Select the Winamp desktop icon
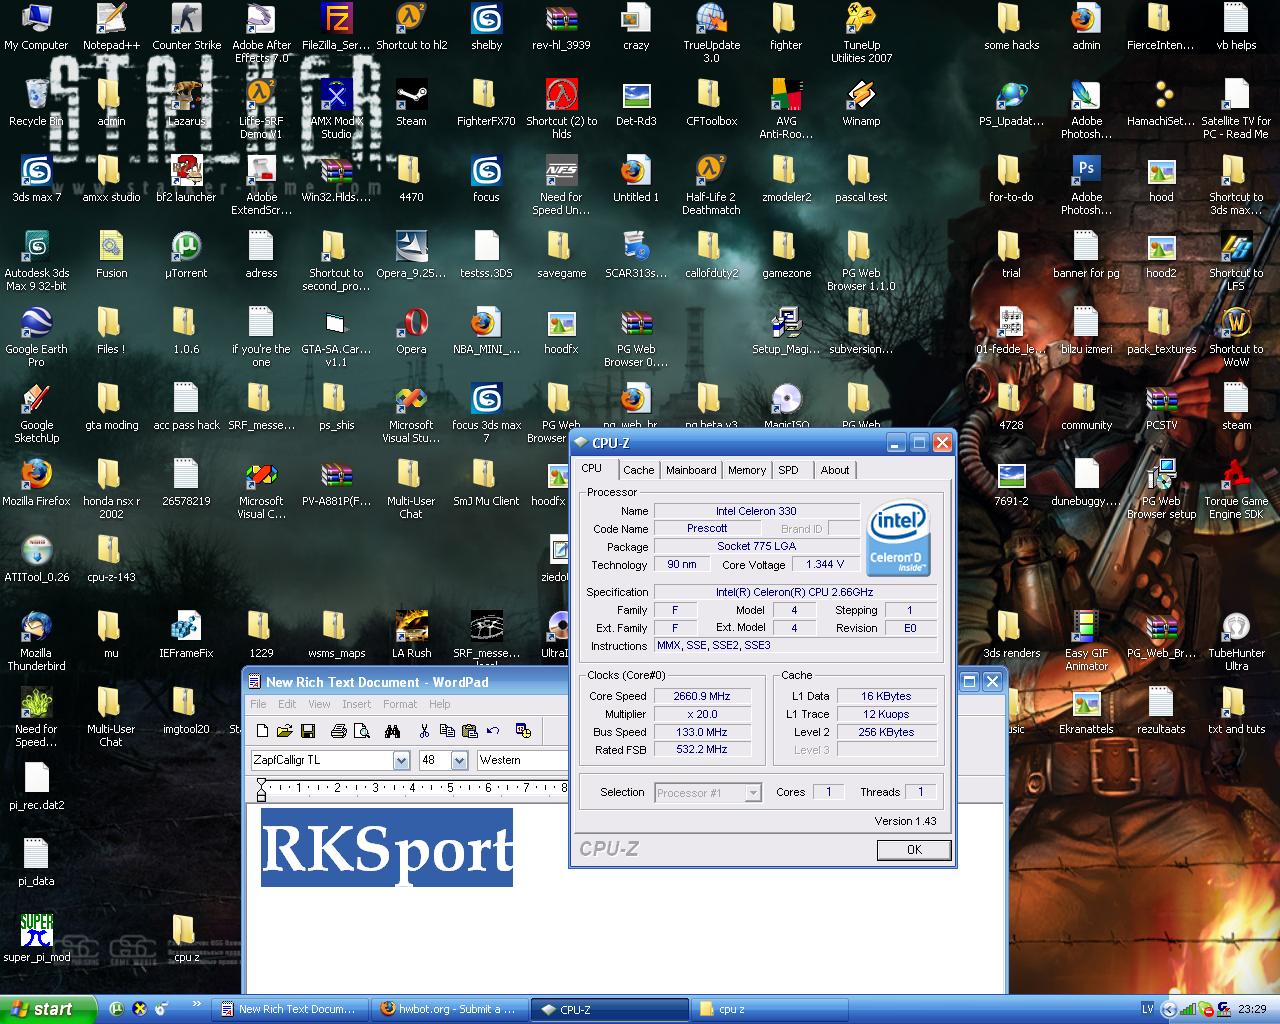Screen dimensions: 1280x1024 pyautogui.click(x=861, y=103)
